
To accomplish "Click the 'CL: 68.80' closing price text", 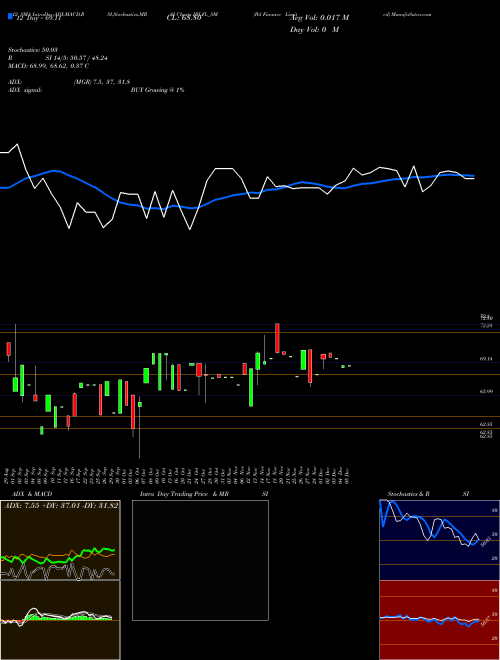I will [x=184, y=18].
